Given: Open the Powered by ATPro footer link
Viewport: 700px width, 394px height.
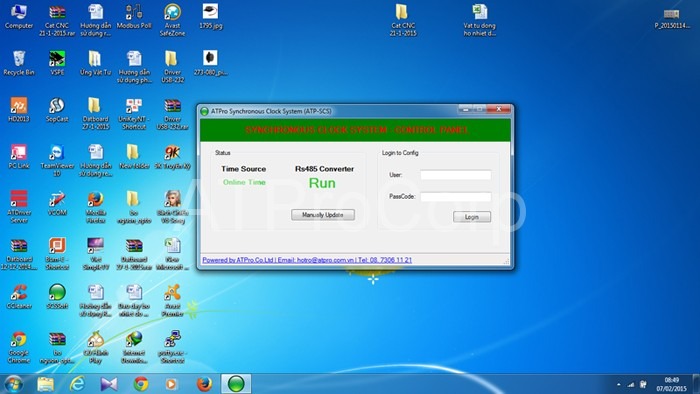Looking at the screenshot, I should pyautogui.click(x=307, y=260).
